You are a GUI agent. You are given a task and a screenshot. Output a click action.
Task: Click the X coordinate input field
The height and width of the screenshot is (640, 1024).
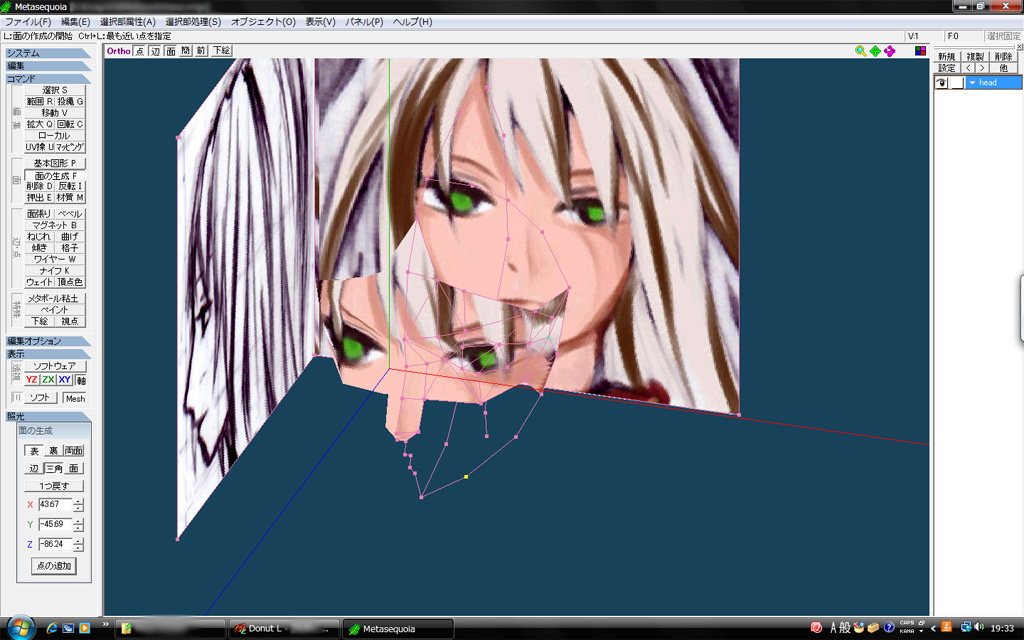pos(55,504)
